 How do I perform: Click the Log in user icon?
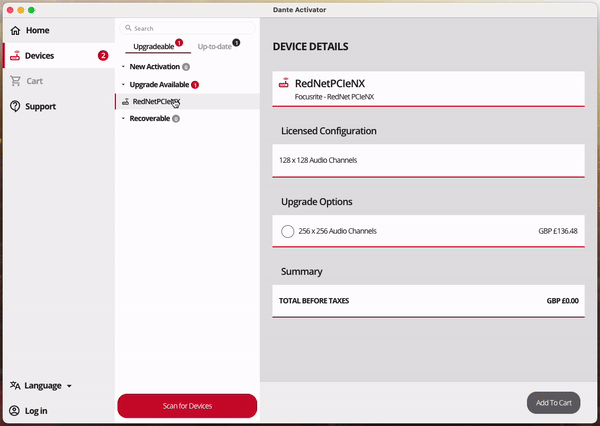15,411
